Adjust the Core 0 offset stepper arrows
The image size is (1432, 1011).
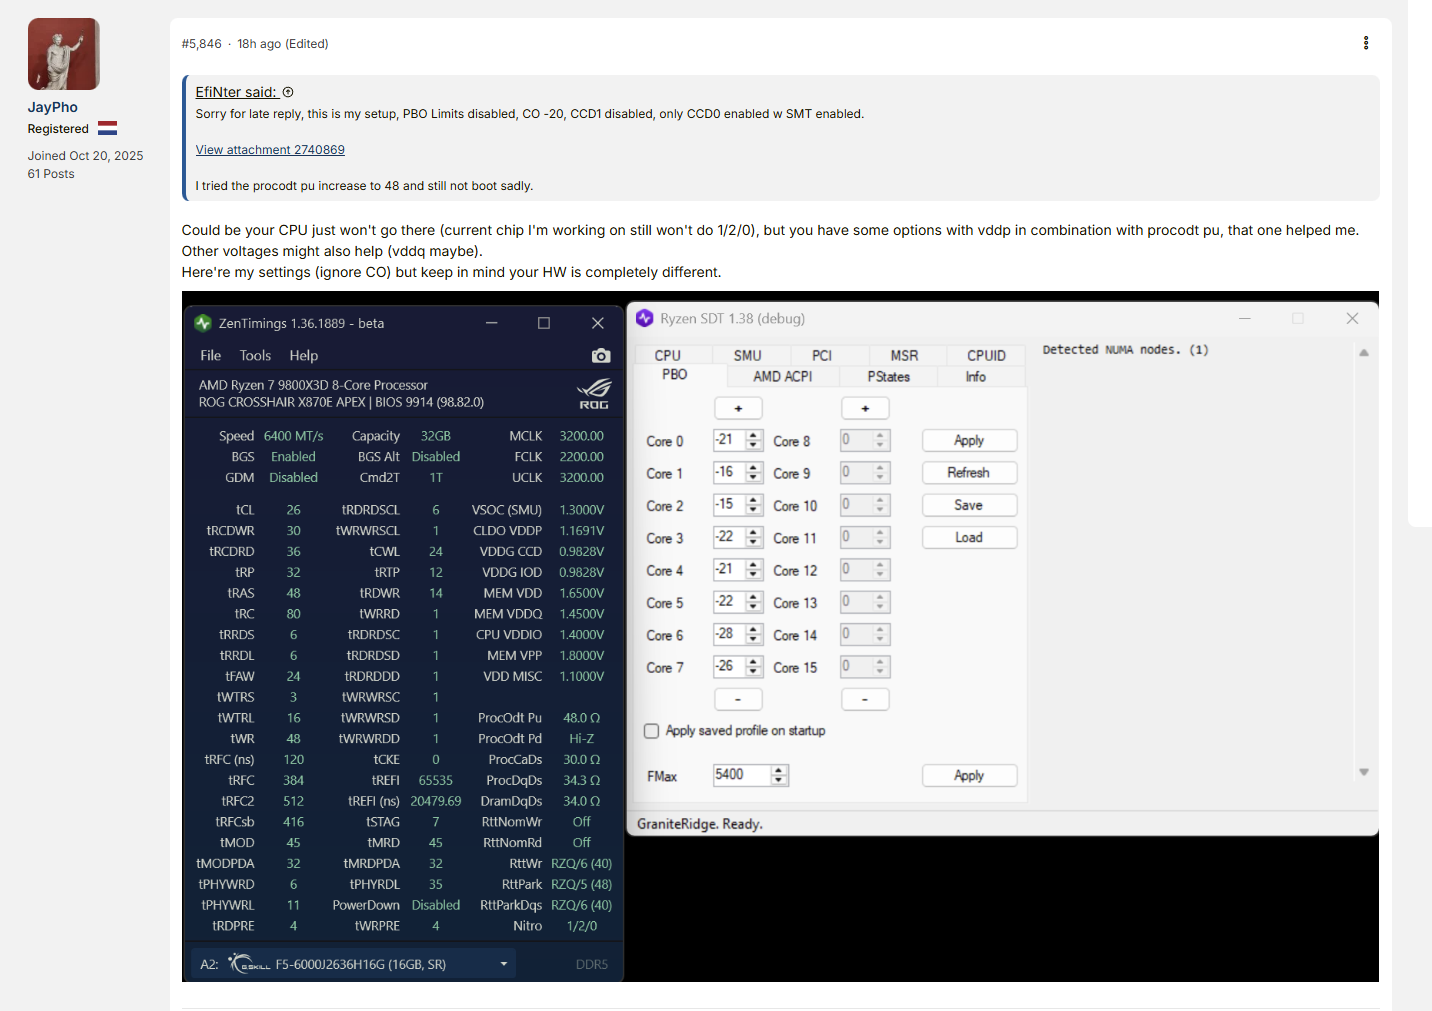coord(754,441)
